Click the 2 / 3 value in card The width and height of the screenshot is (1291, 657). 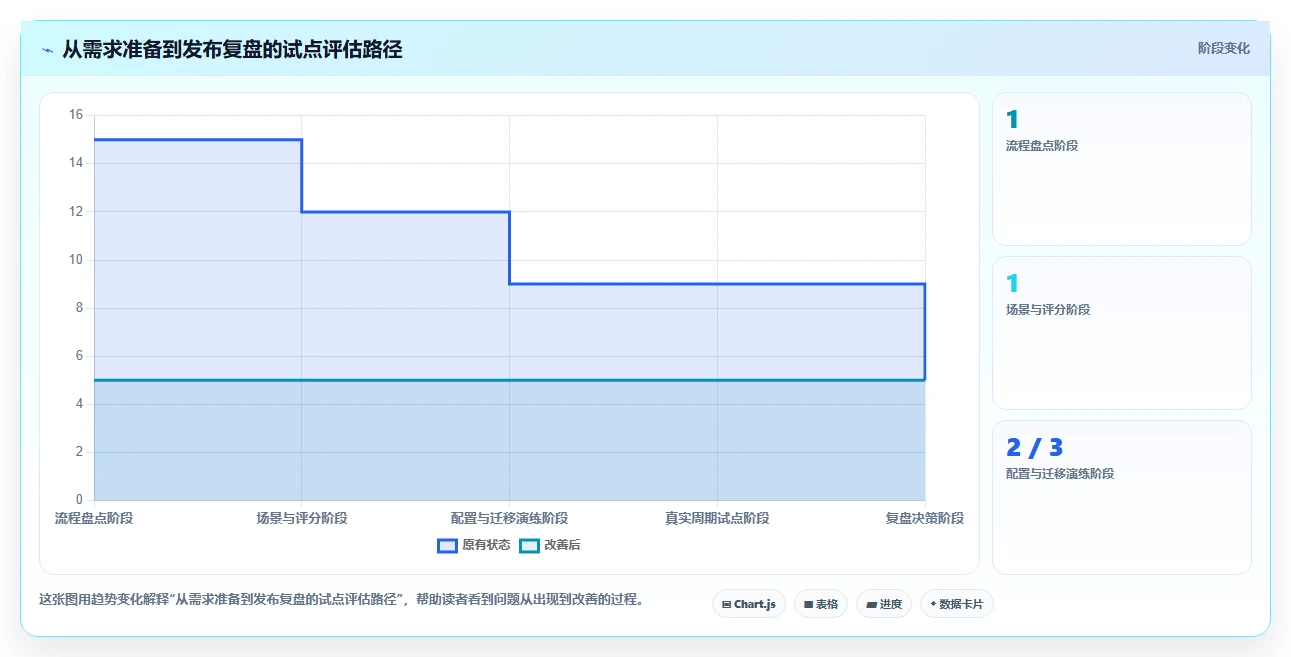click(1034, 448)
